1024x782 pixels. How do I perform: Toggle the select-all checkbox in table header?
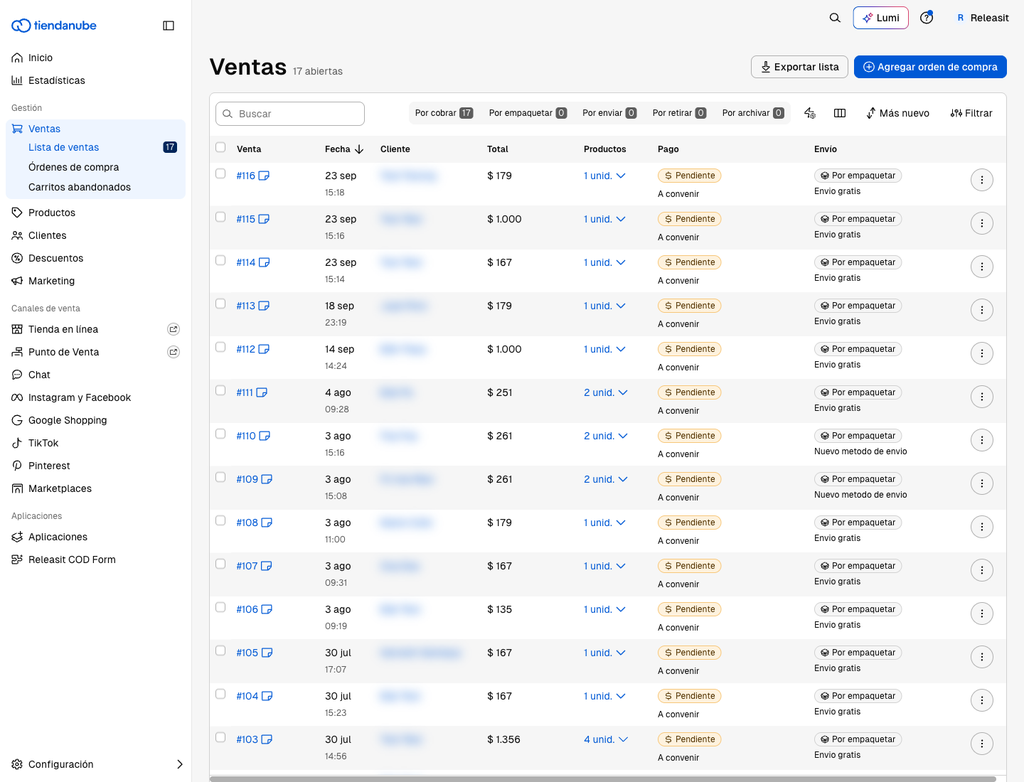(x=221, y=147)
